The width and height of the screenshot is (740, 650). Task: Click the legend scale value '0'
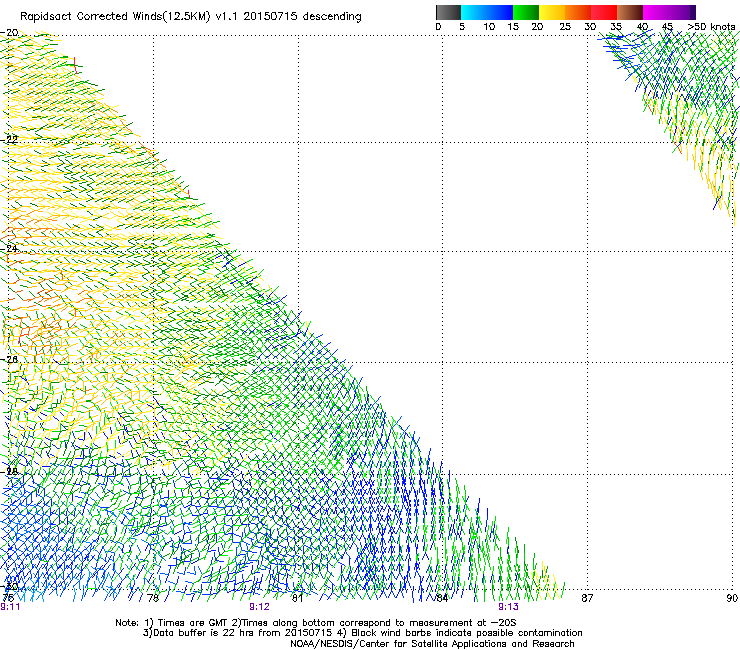[x=438, y=27]
